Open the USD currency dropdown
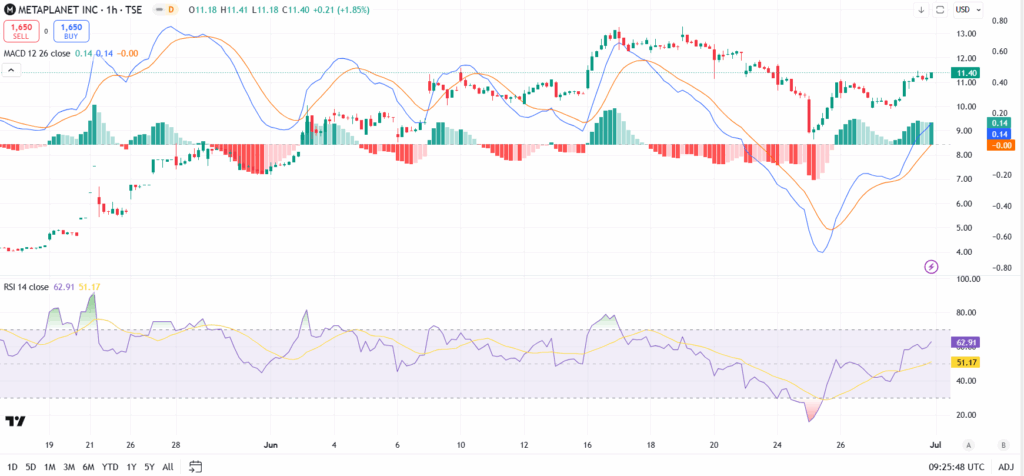 [966, 9]
